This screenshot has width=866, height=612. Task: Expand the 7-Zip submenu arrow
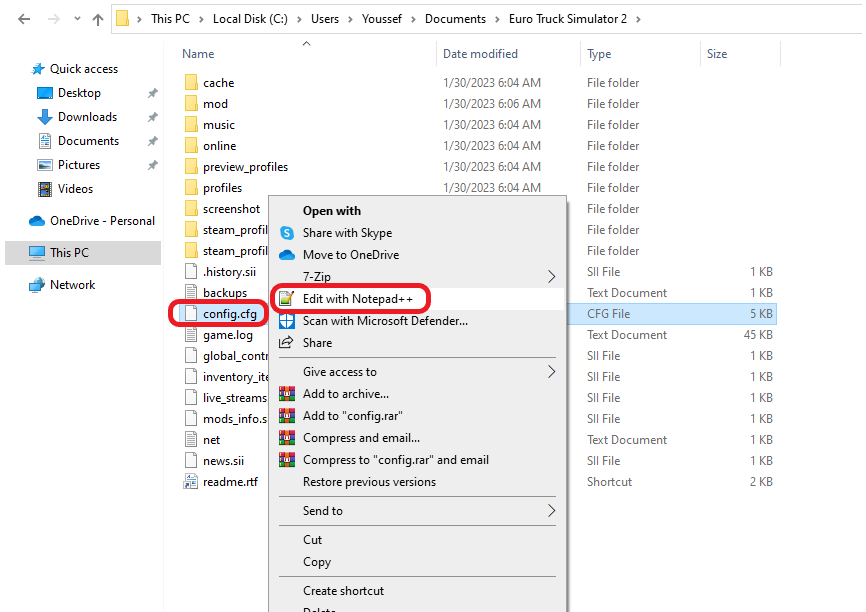tap(551, 277)
